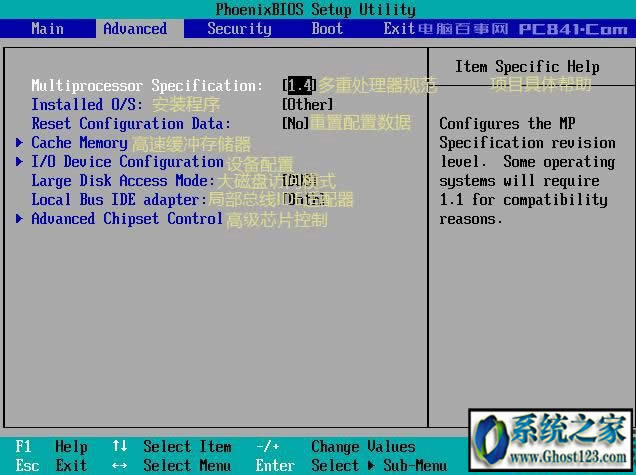Click the Installed O/S label
Screen dimensions: 636x475
point(87,104)
